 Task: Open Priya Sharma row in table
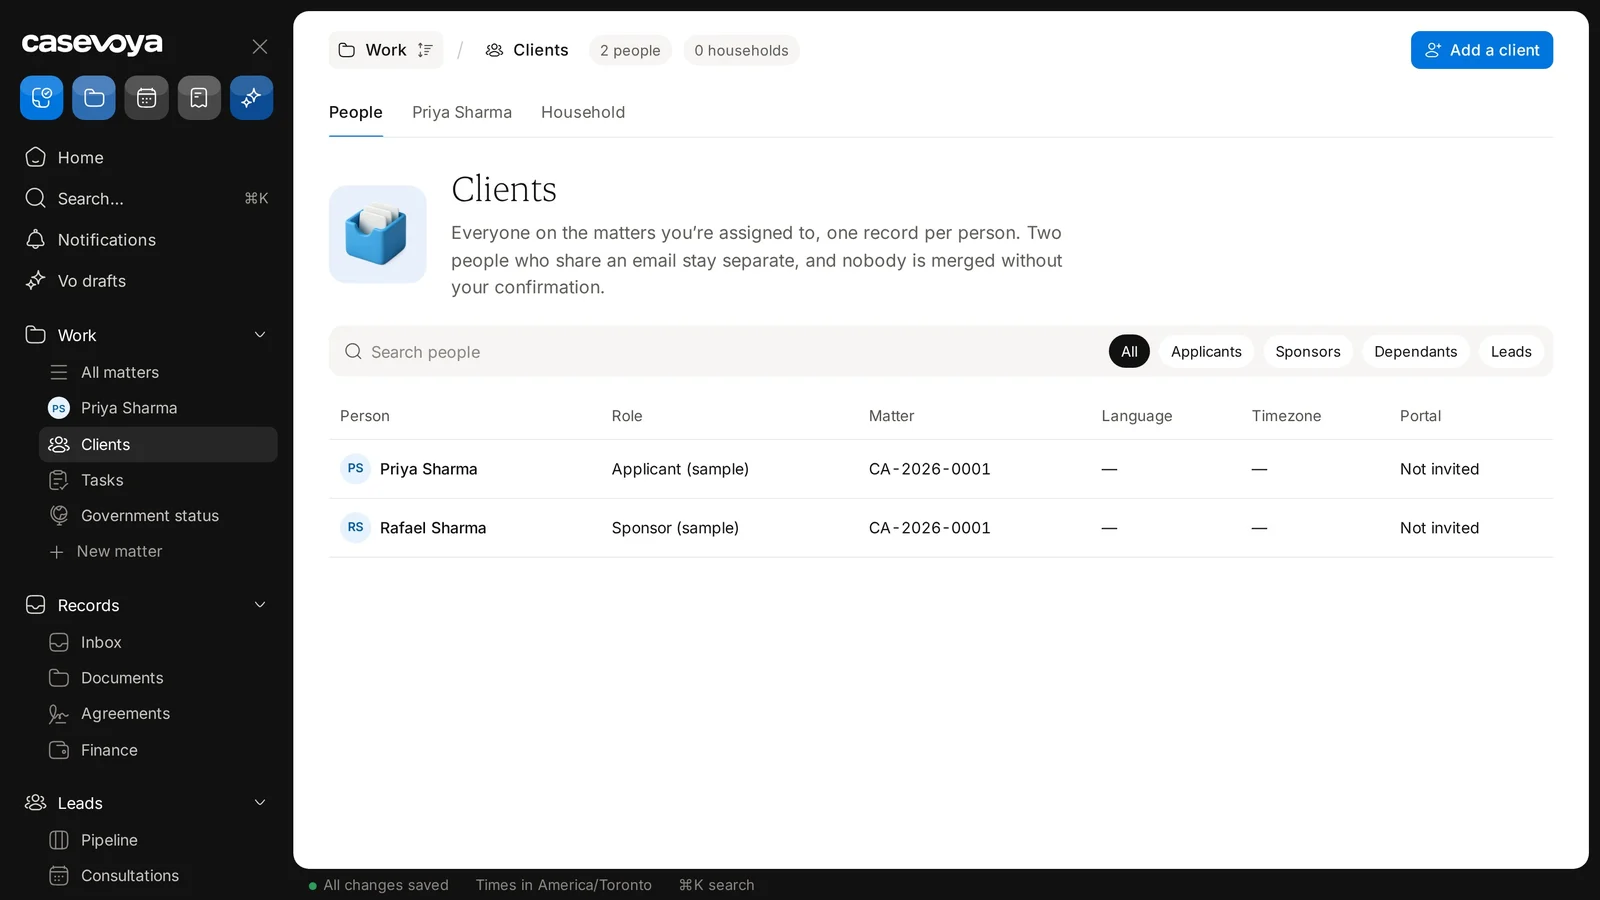pos(941,469)
